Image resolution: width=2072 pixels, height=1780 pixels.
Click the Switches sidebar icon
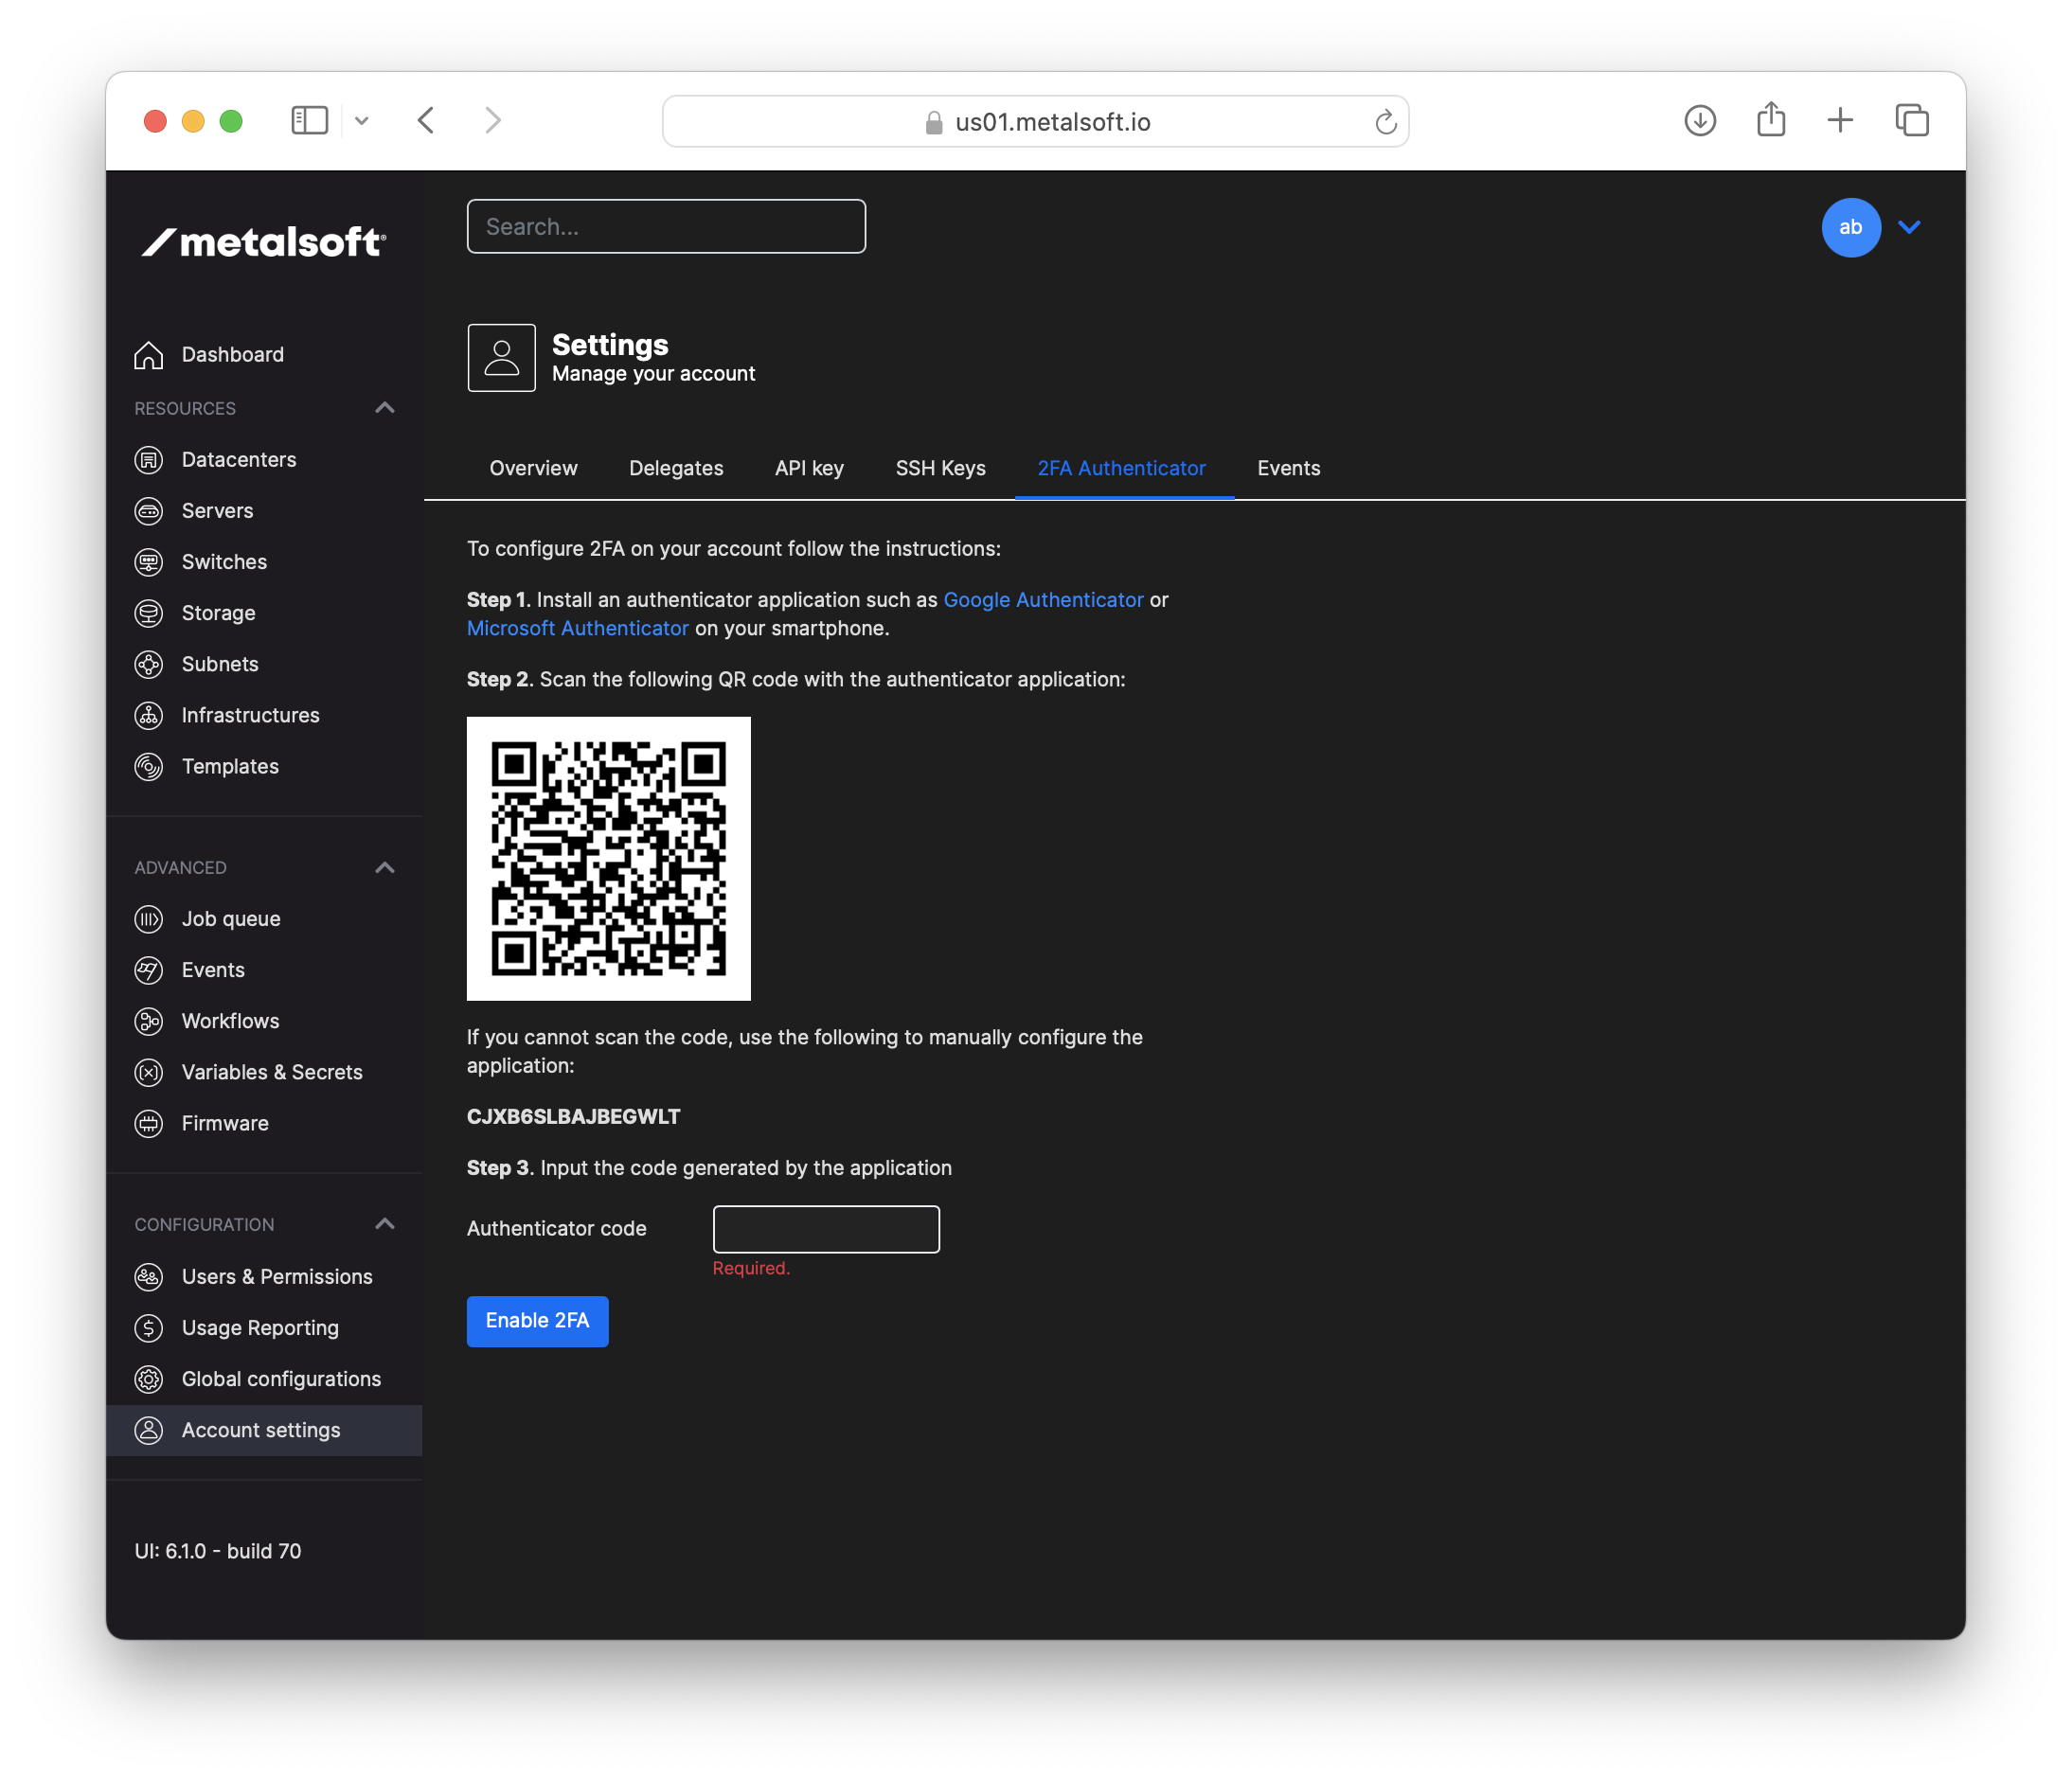(x=149, y=562)
